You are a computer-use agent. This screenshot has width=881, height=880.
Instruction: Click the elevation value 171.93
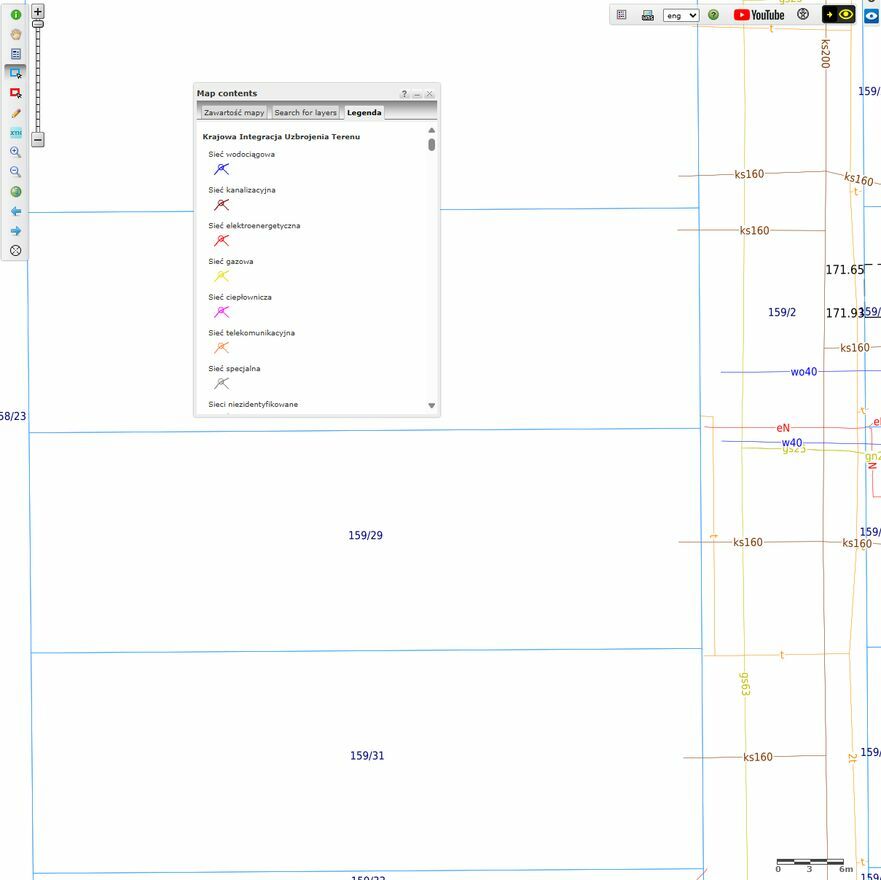pos(844,313)
